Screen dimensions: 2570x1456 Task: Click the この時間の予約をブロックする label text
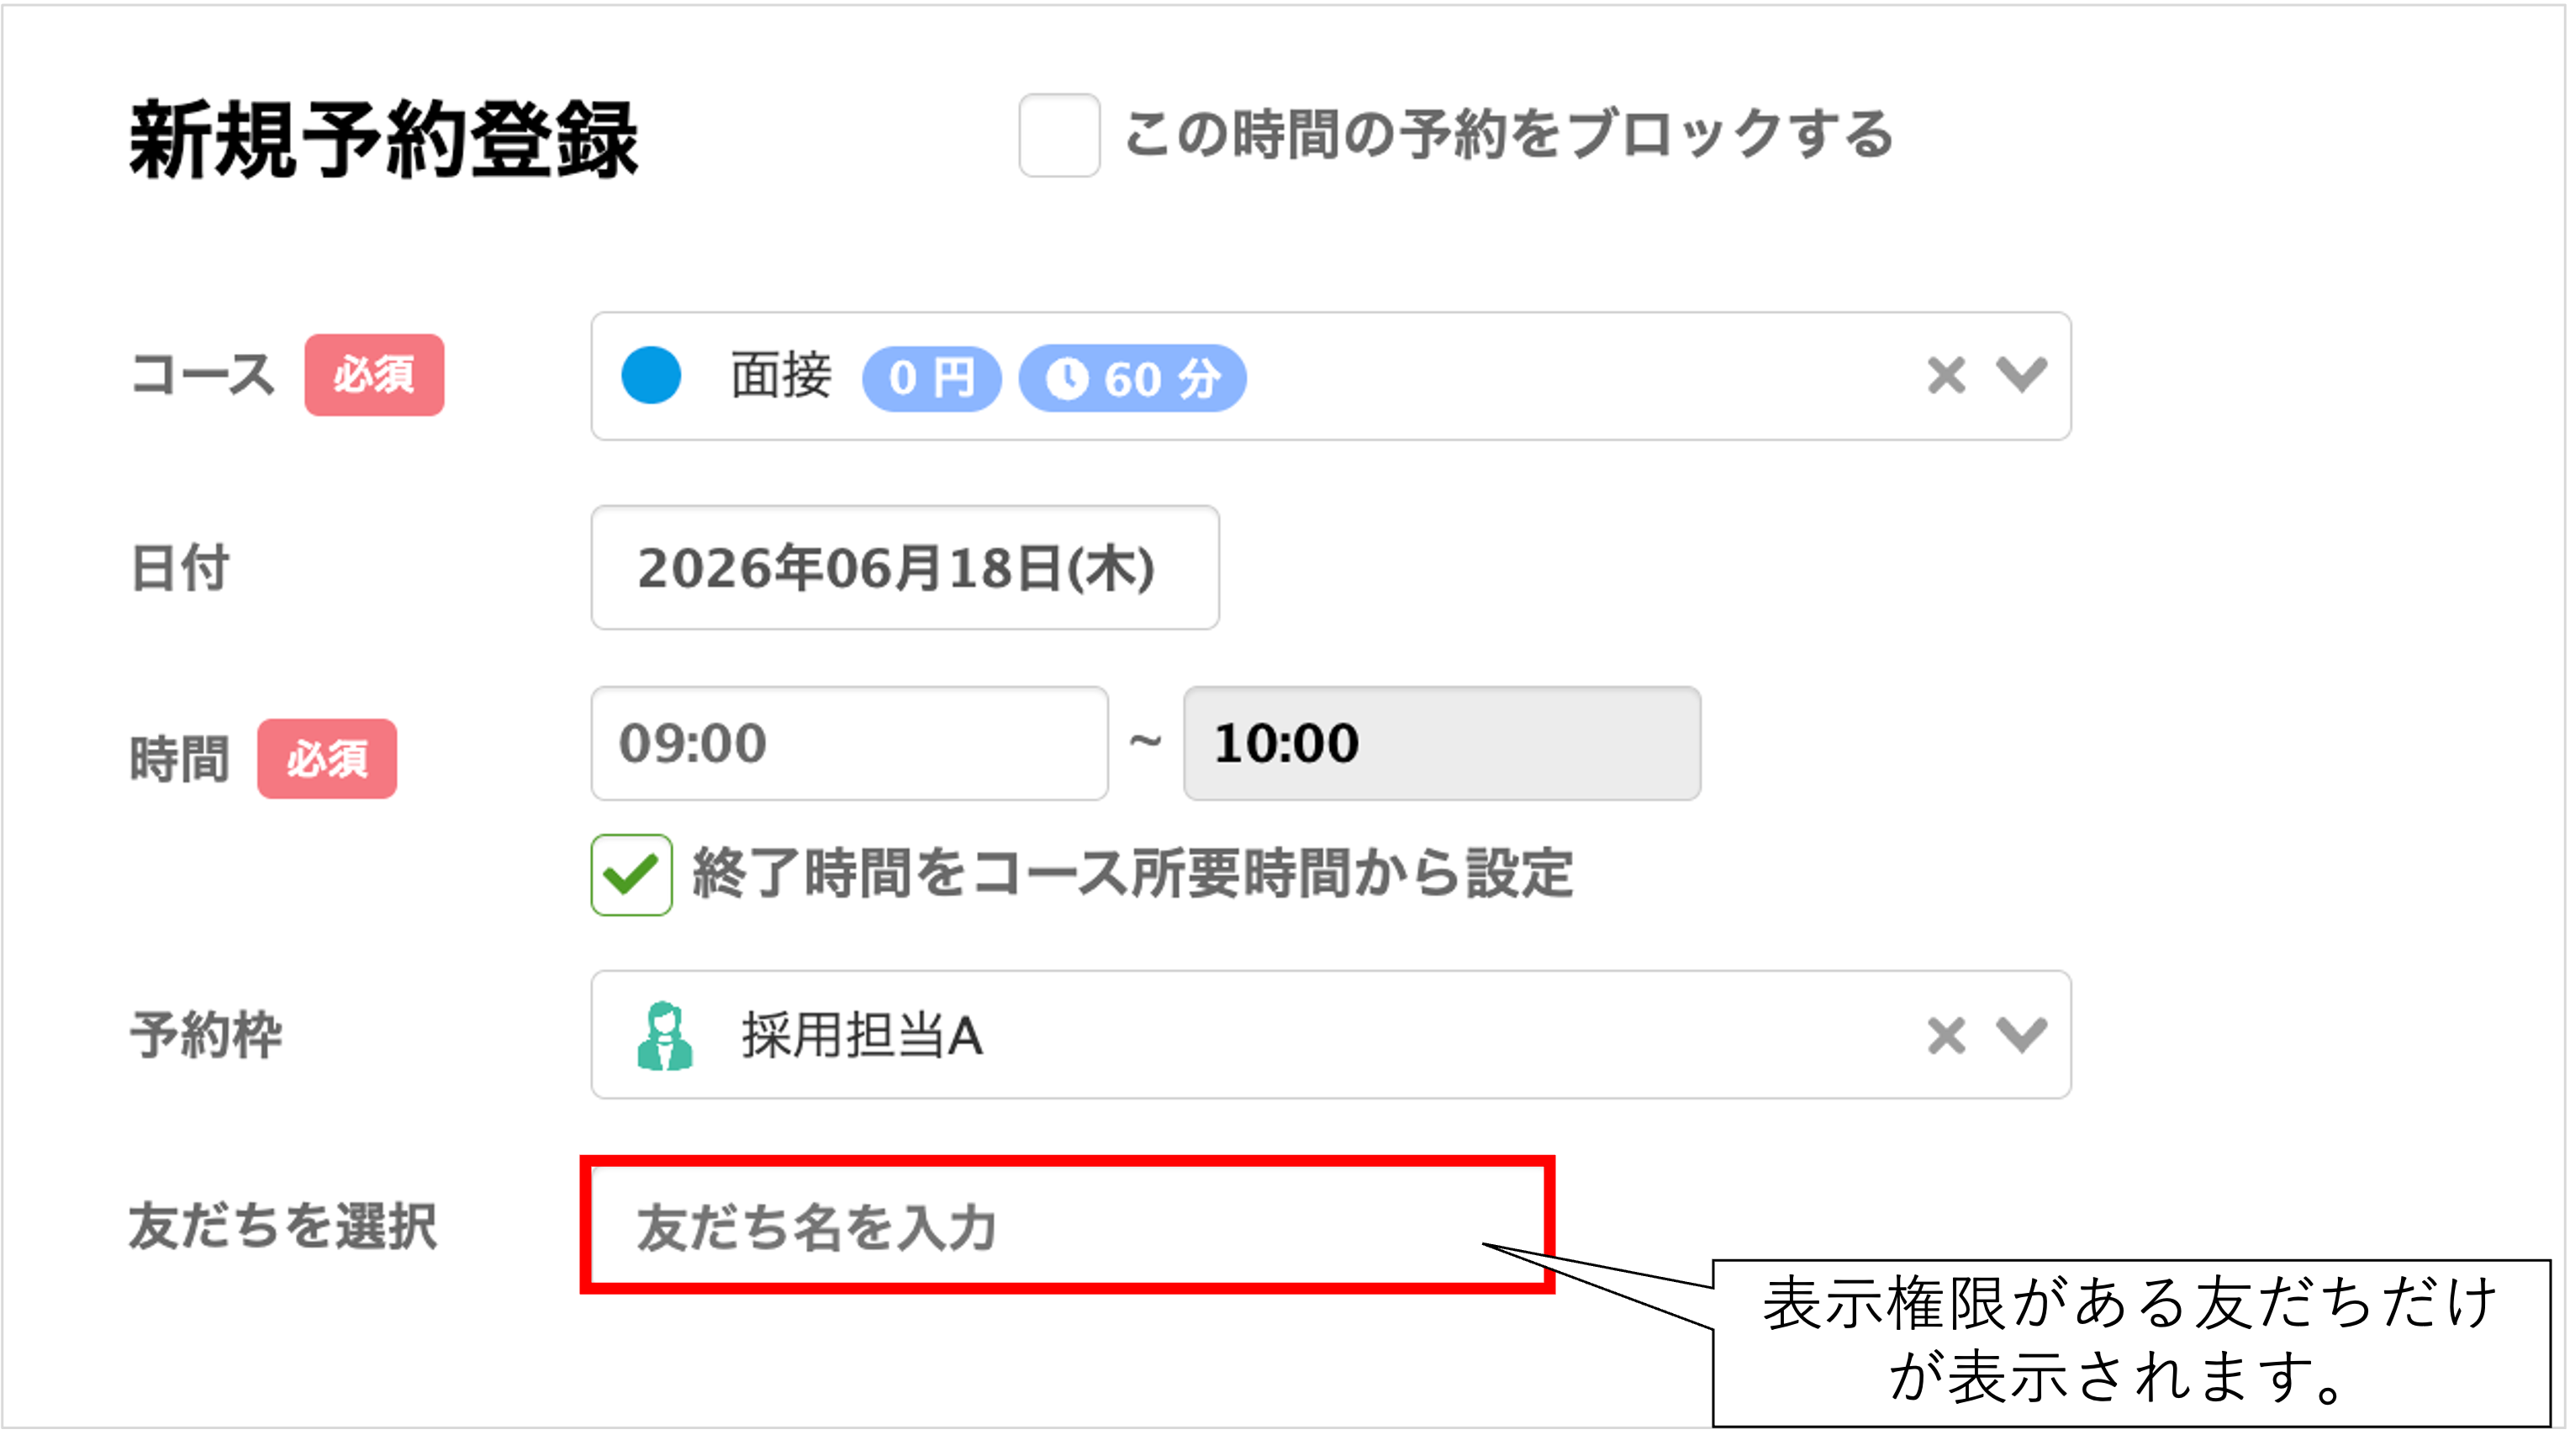pyautogui.click(x=1509, y=134)
